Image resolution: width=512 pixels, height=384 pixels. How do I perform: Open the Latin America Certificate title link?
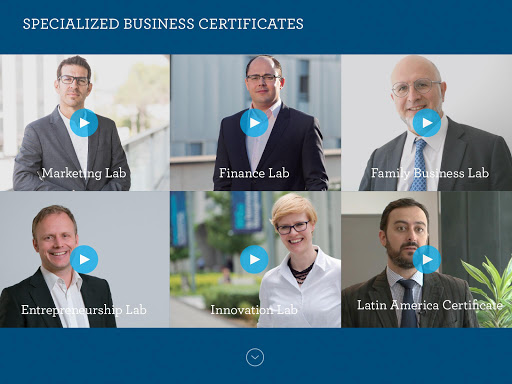point(430,305)
